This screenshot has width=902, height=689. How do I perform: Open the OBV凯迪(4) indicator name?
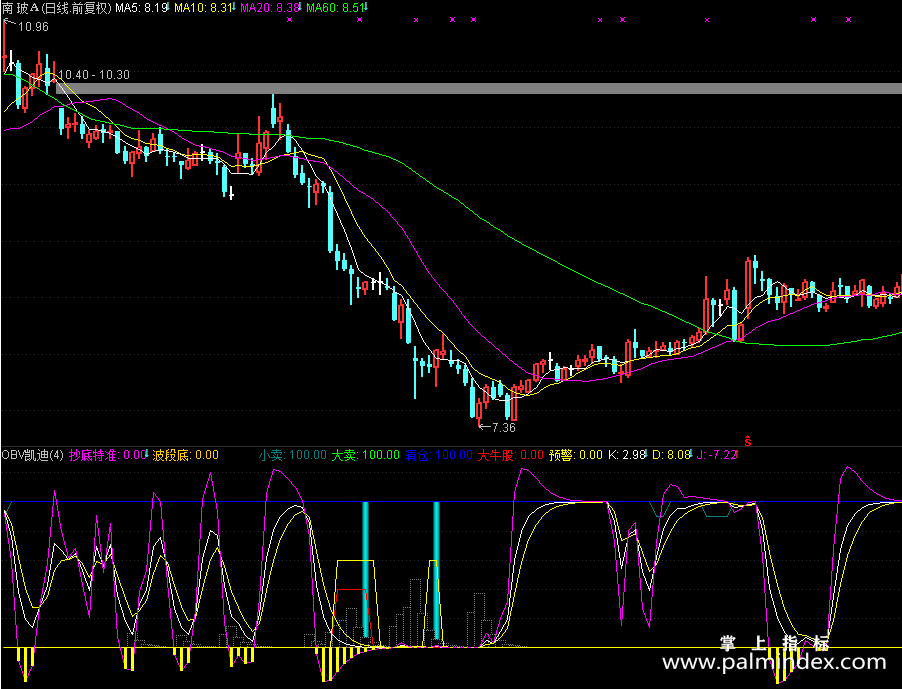click(x=33, y=455)
